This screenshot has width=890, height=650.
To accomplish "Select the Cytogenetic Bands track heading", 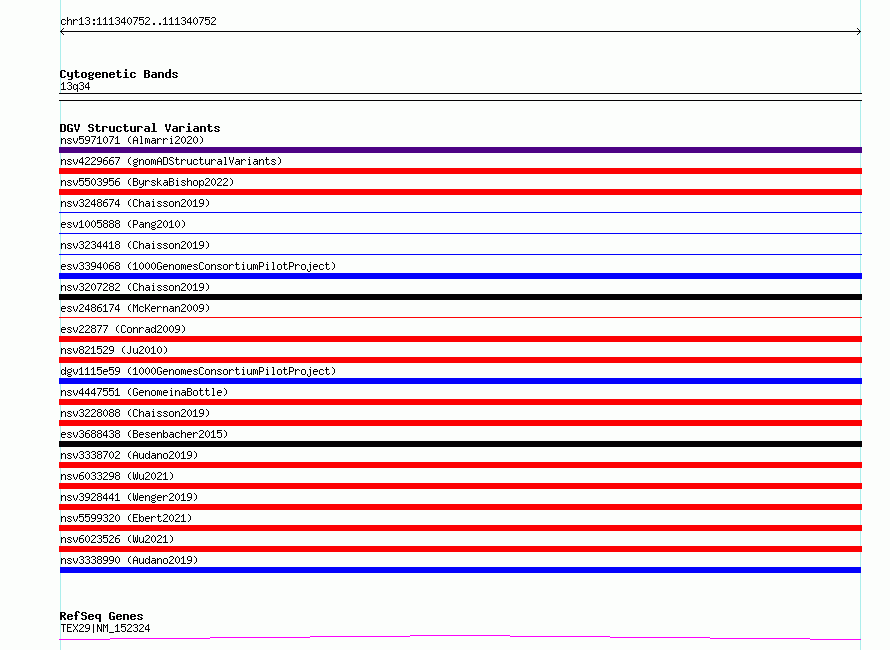I will pos(119,74).
